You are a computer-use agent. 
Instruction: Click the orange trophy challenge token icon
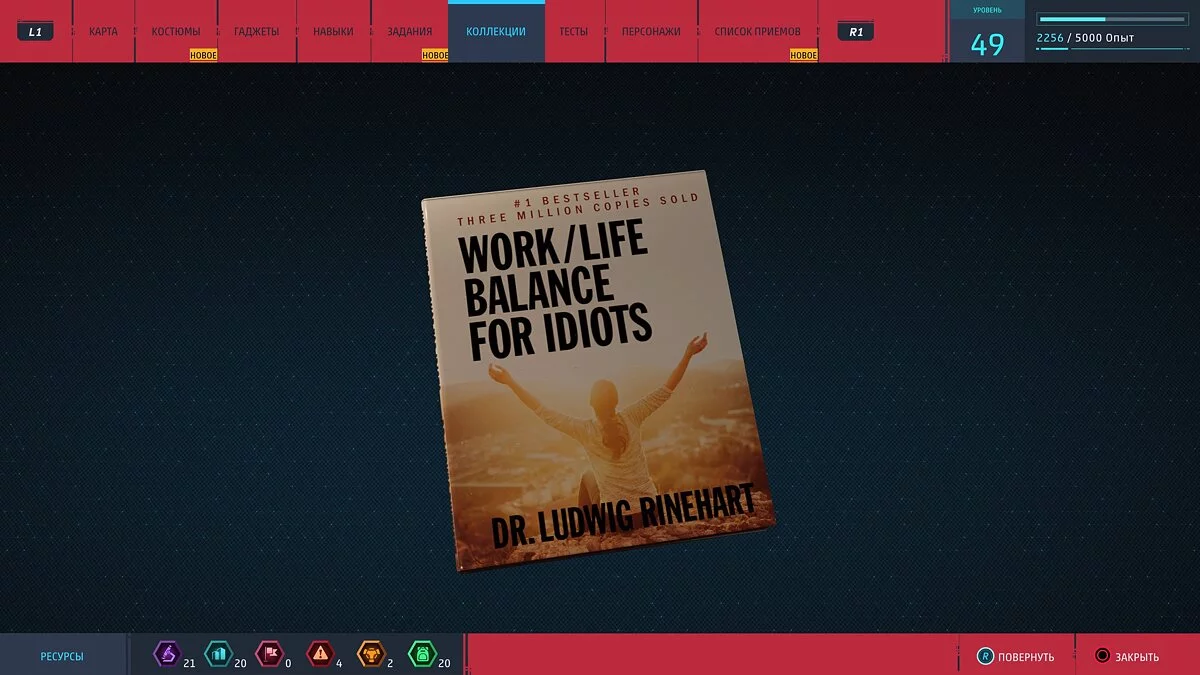(x=370, y=655)
